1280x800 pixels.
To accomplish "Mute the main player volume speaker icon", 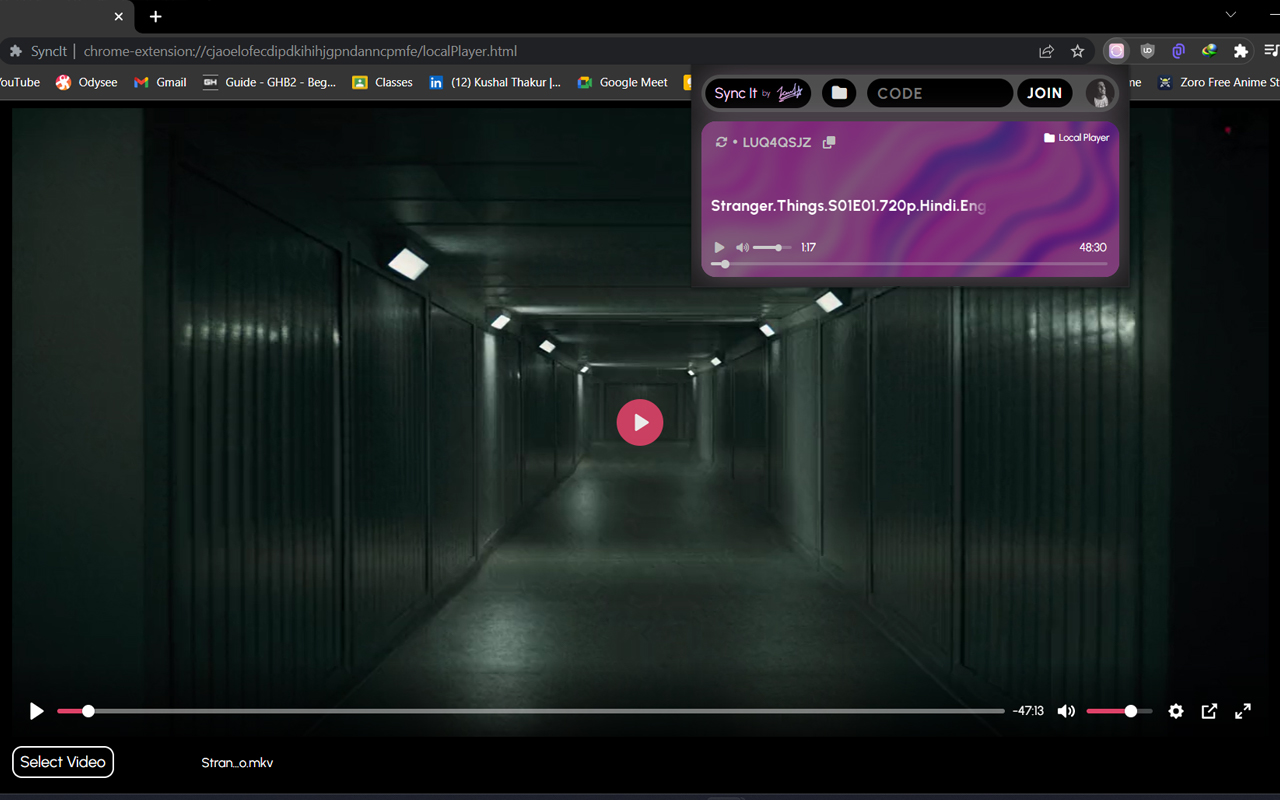I will pos(1067,711).
